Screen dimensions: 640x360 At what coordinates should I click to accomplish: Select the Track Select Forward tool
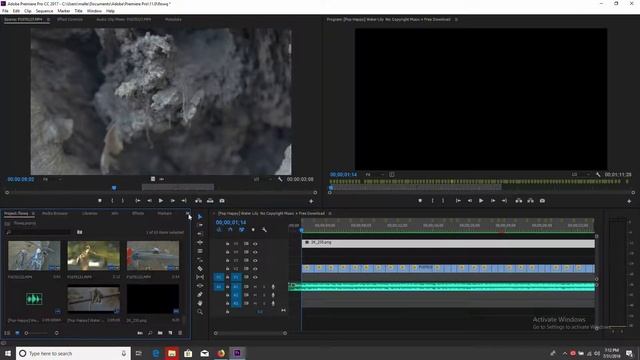pyautogui.click(x=200, y=225)
